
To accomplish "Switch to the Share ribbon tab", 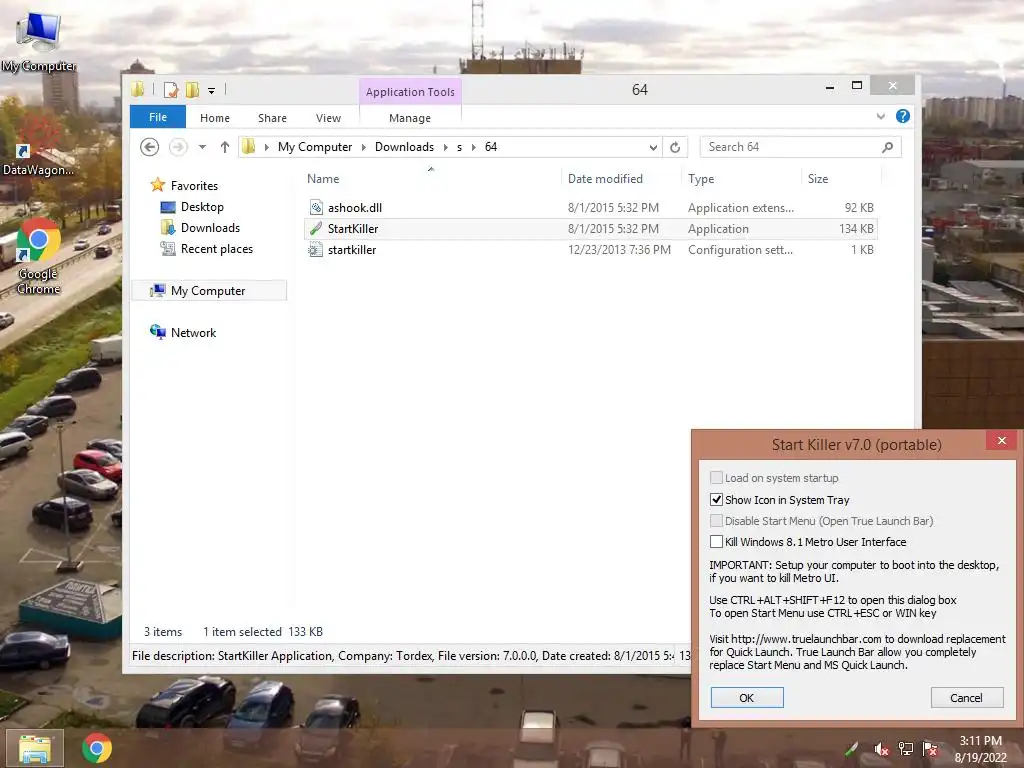I will point(272,118).
